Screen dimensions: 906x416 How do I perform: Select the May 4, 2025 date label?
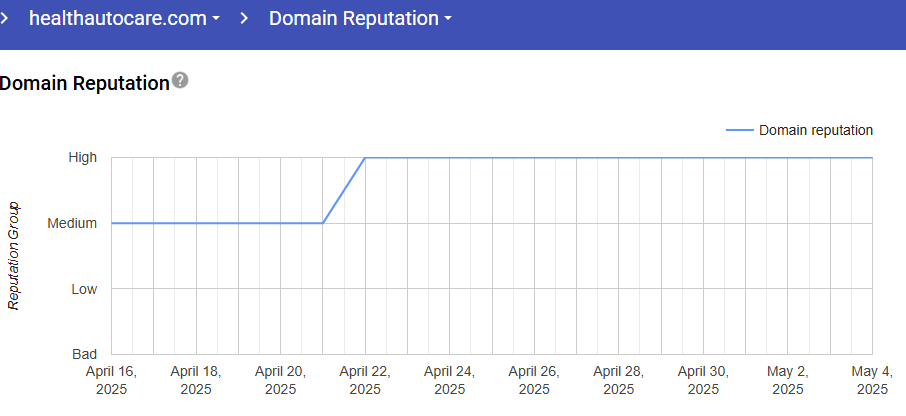click(871, 379)
